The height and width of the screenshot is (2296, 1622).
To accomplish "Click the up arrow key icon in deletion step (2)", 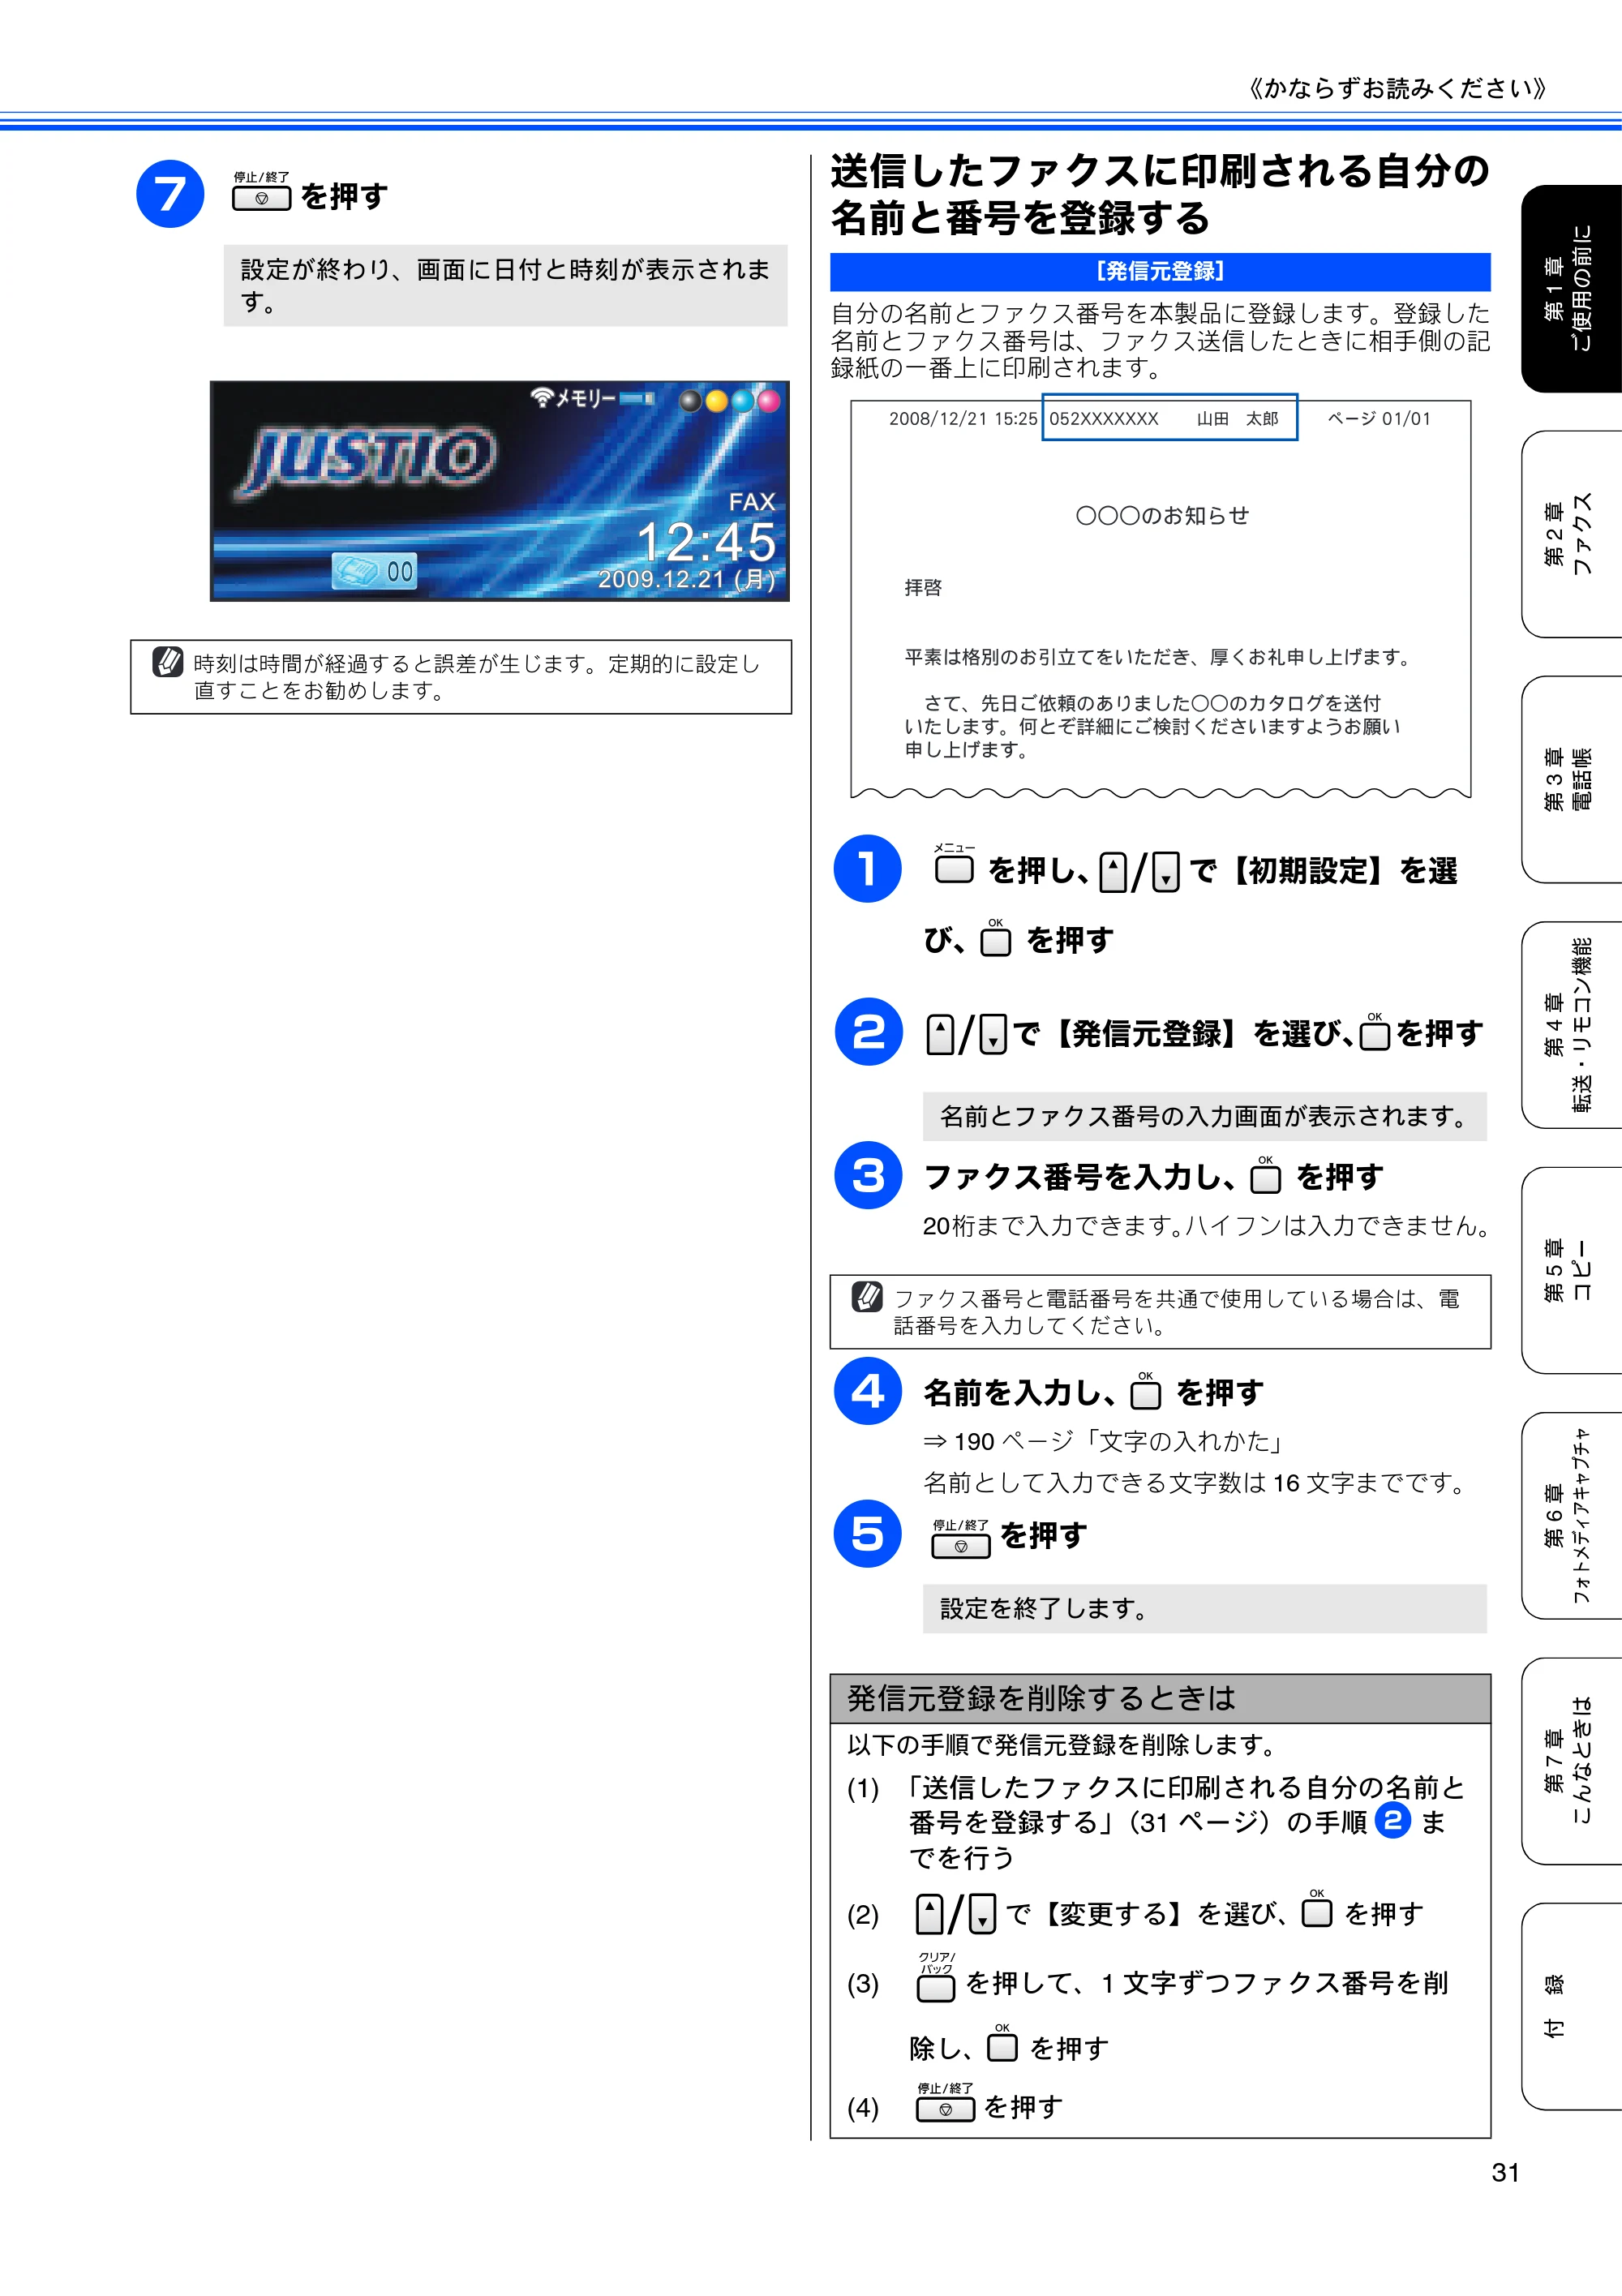I will [x=930, y=1914].
